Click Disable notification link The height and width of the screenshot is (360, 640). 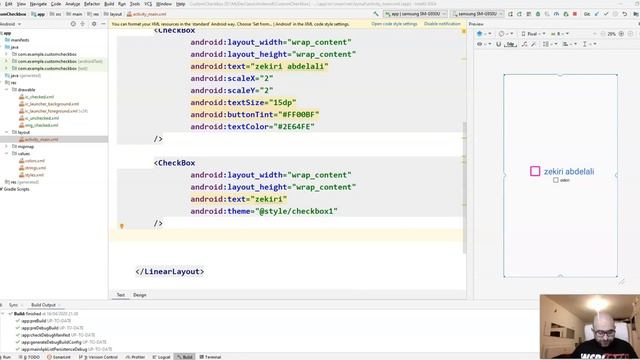tap(442, 24)
